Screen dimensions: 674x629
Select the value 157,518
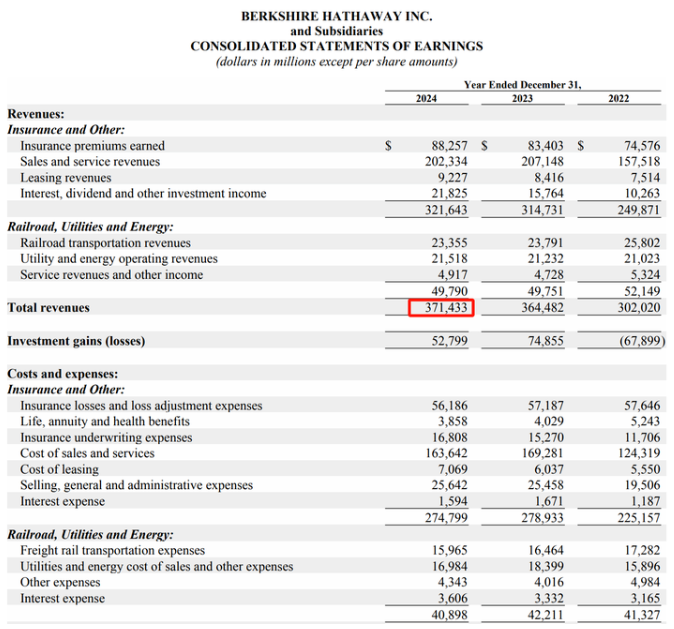click(x=639, y=162)
